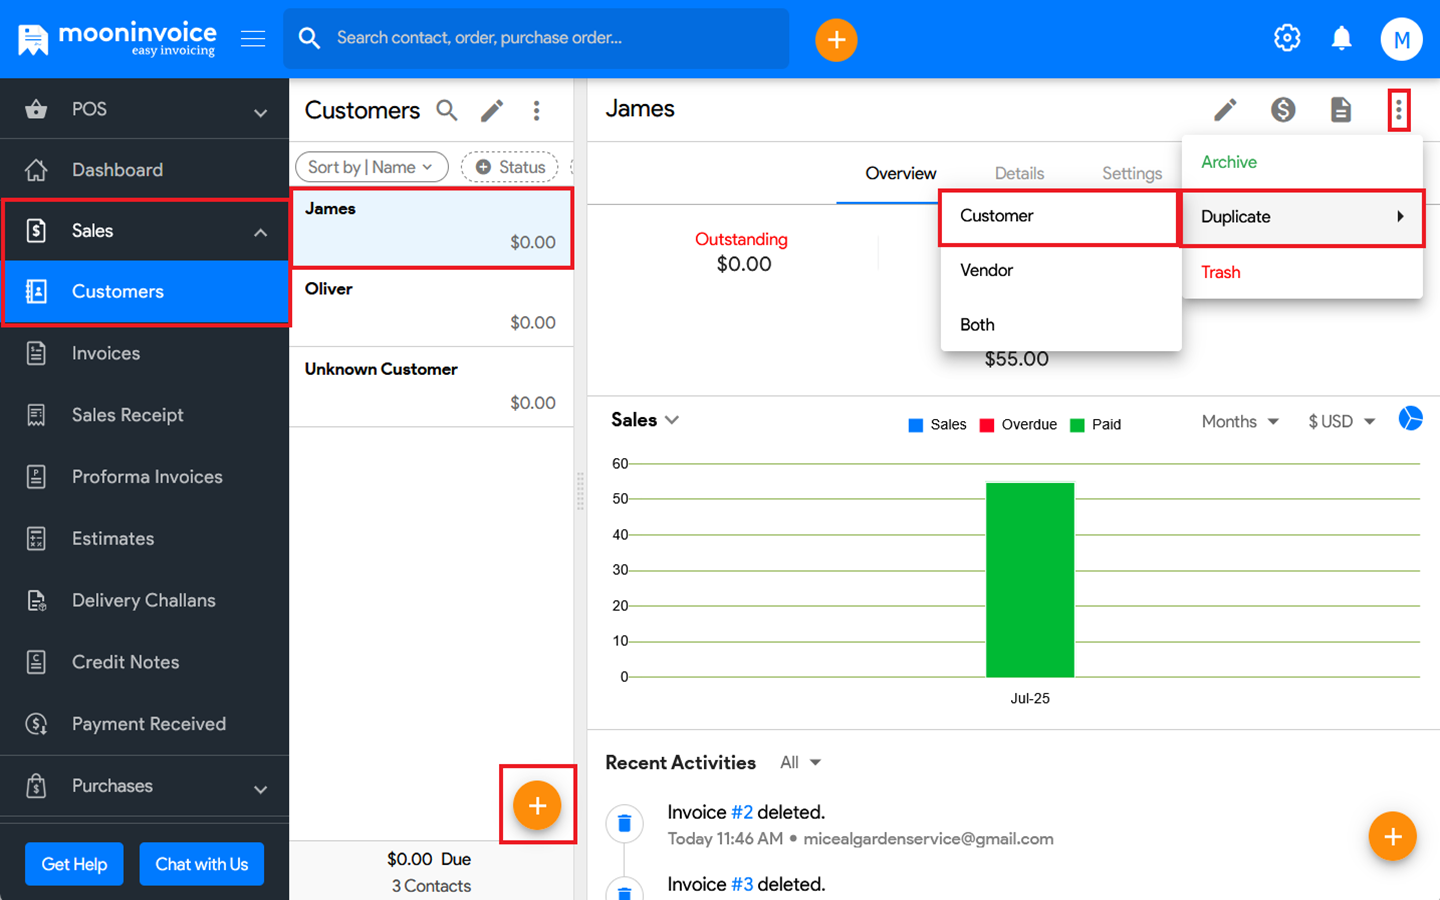1440x900 pixels.
Task: Click the search icon in Customers list
Action: pos(447,110)
